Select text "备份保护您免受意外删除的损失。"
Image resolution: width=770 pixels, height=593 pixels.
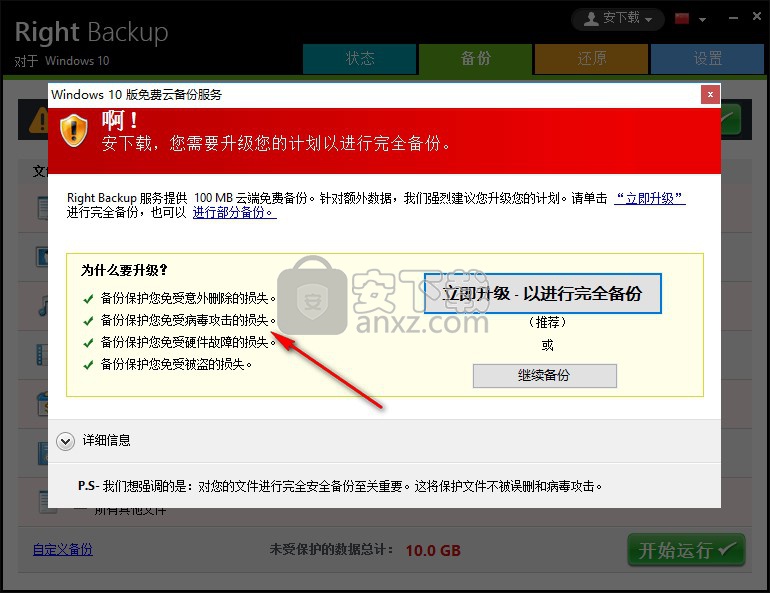pos(189,298)
